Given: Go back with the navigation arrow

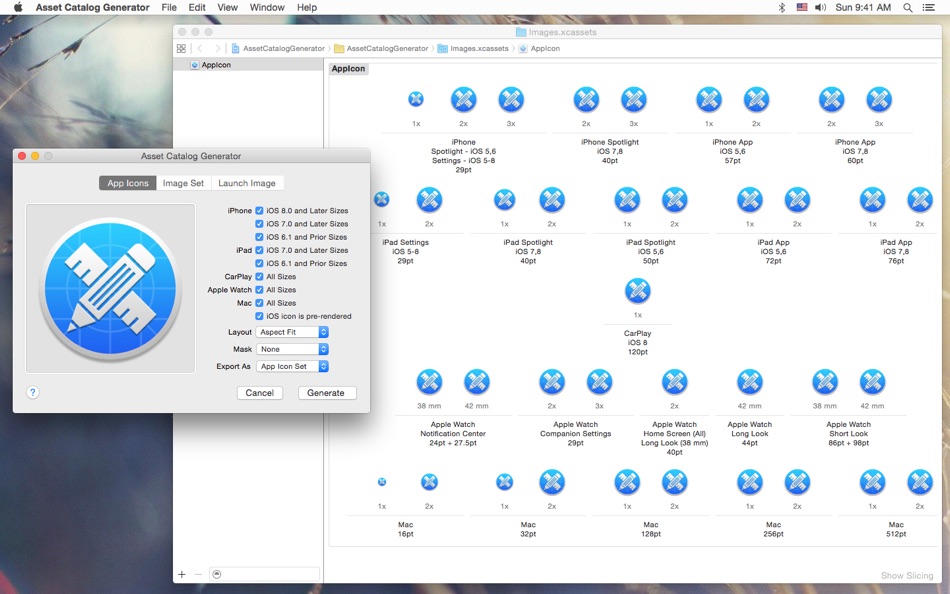Looking at the screenshot, I should click(x=200, y=48).
